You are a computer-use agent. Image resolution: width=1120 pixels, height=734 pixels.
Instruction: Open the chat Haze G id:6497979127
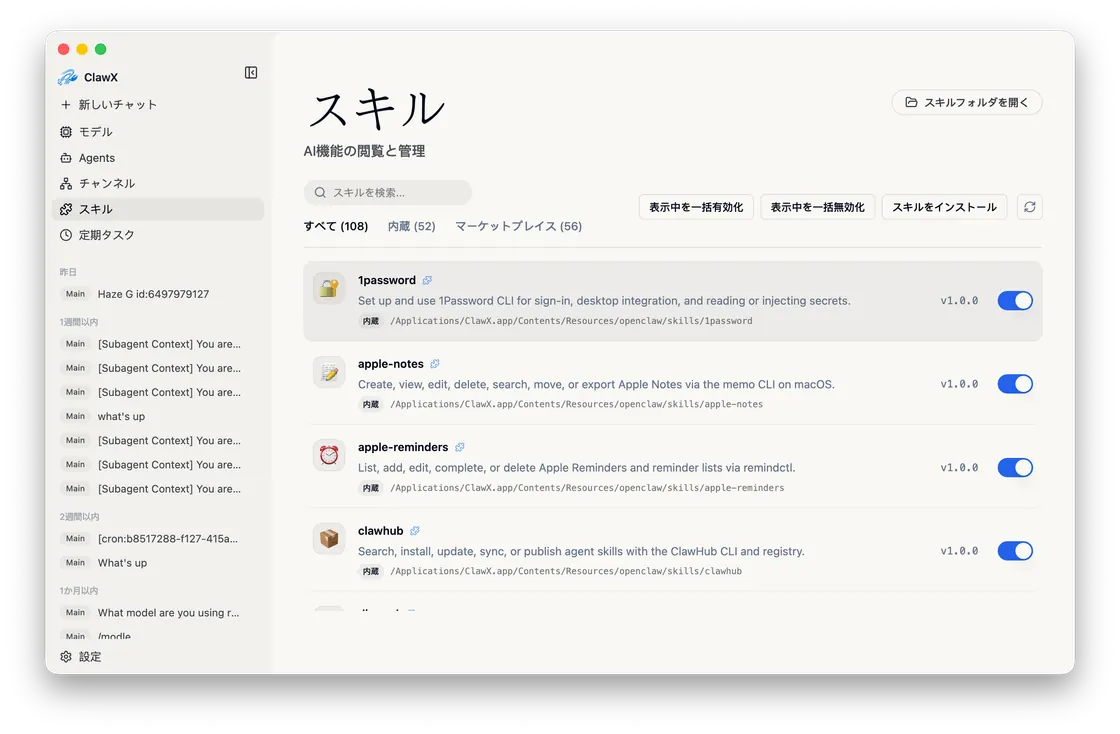coord(158,294)
